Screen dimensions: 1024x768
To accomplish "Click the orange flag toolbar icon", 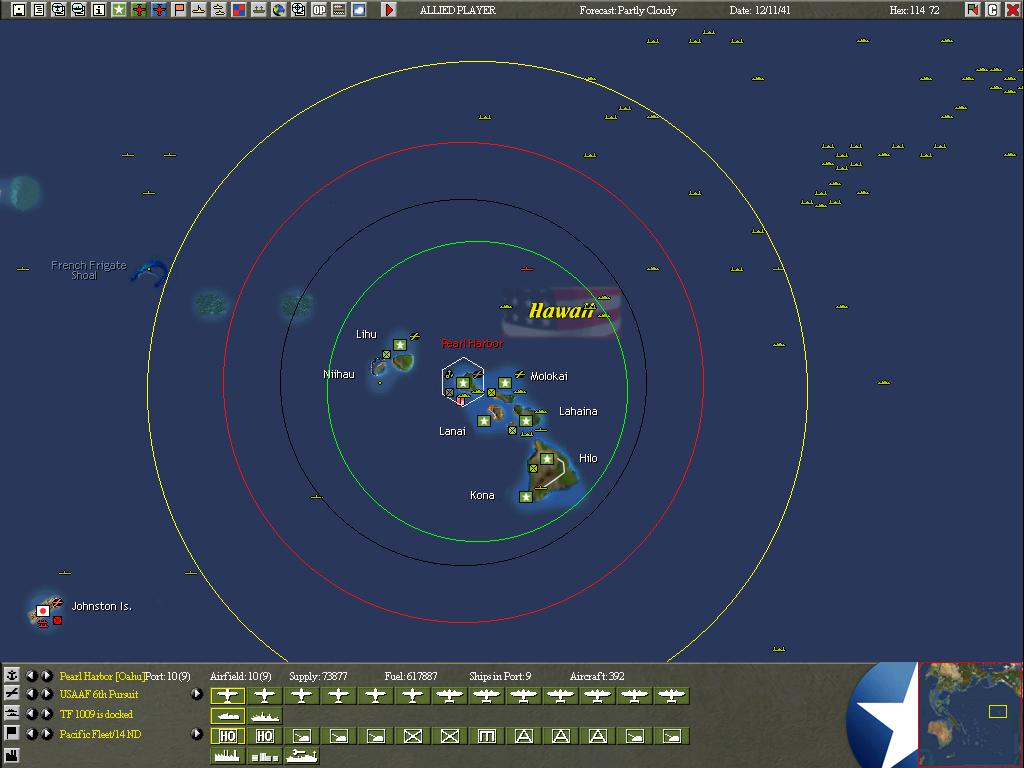I will (x=179, y=10).
